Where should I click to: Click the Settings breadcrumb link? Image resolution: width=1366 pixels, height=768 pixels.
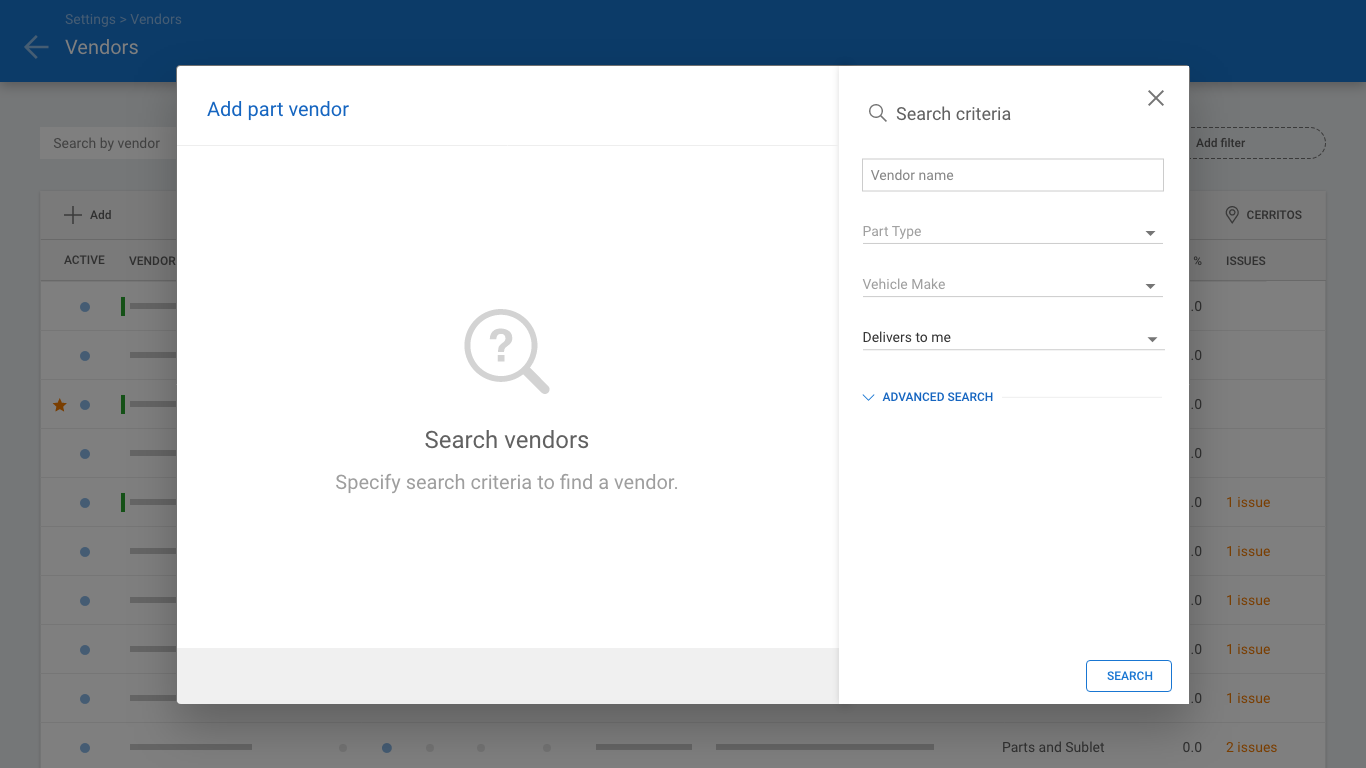(x=90, y=19)
